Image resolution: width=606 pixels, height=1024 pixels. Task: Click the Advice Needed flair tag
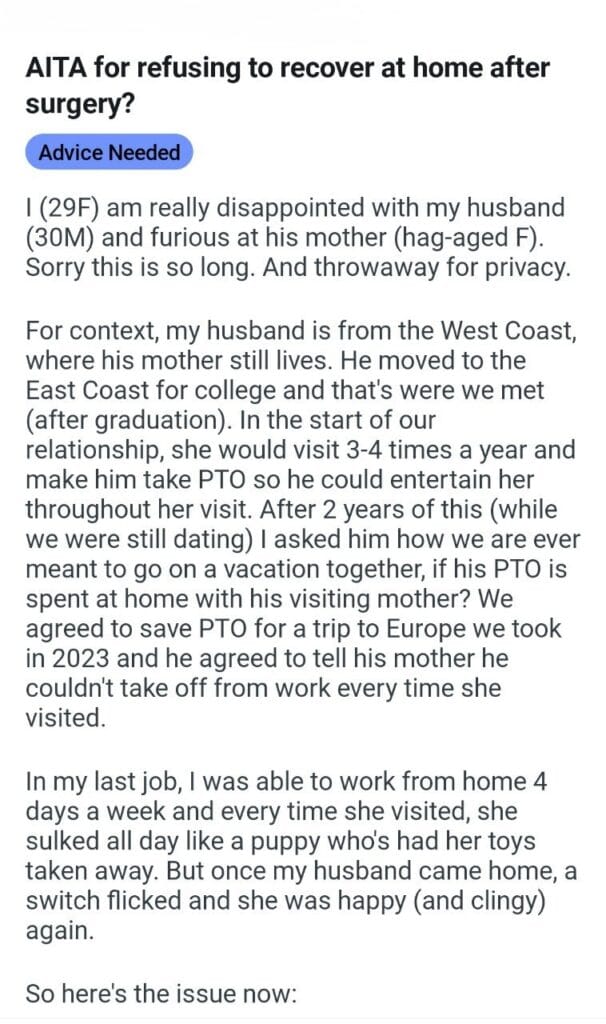pos(109,153)
